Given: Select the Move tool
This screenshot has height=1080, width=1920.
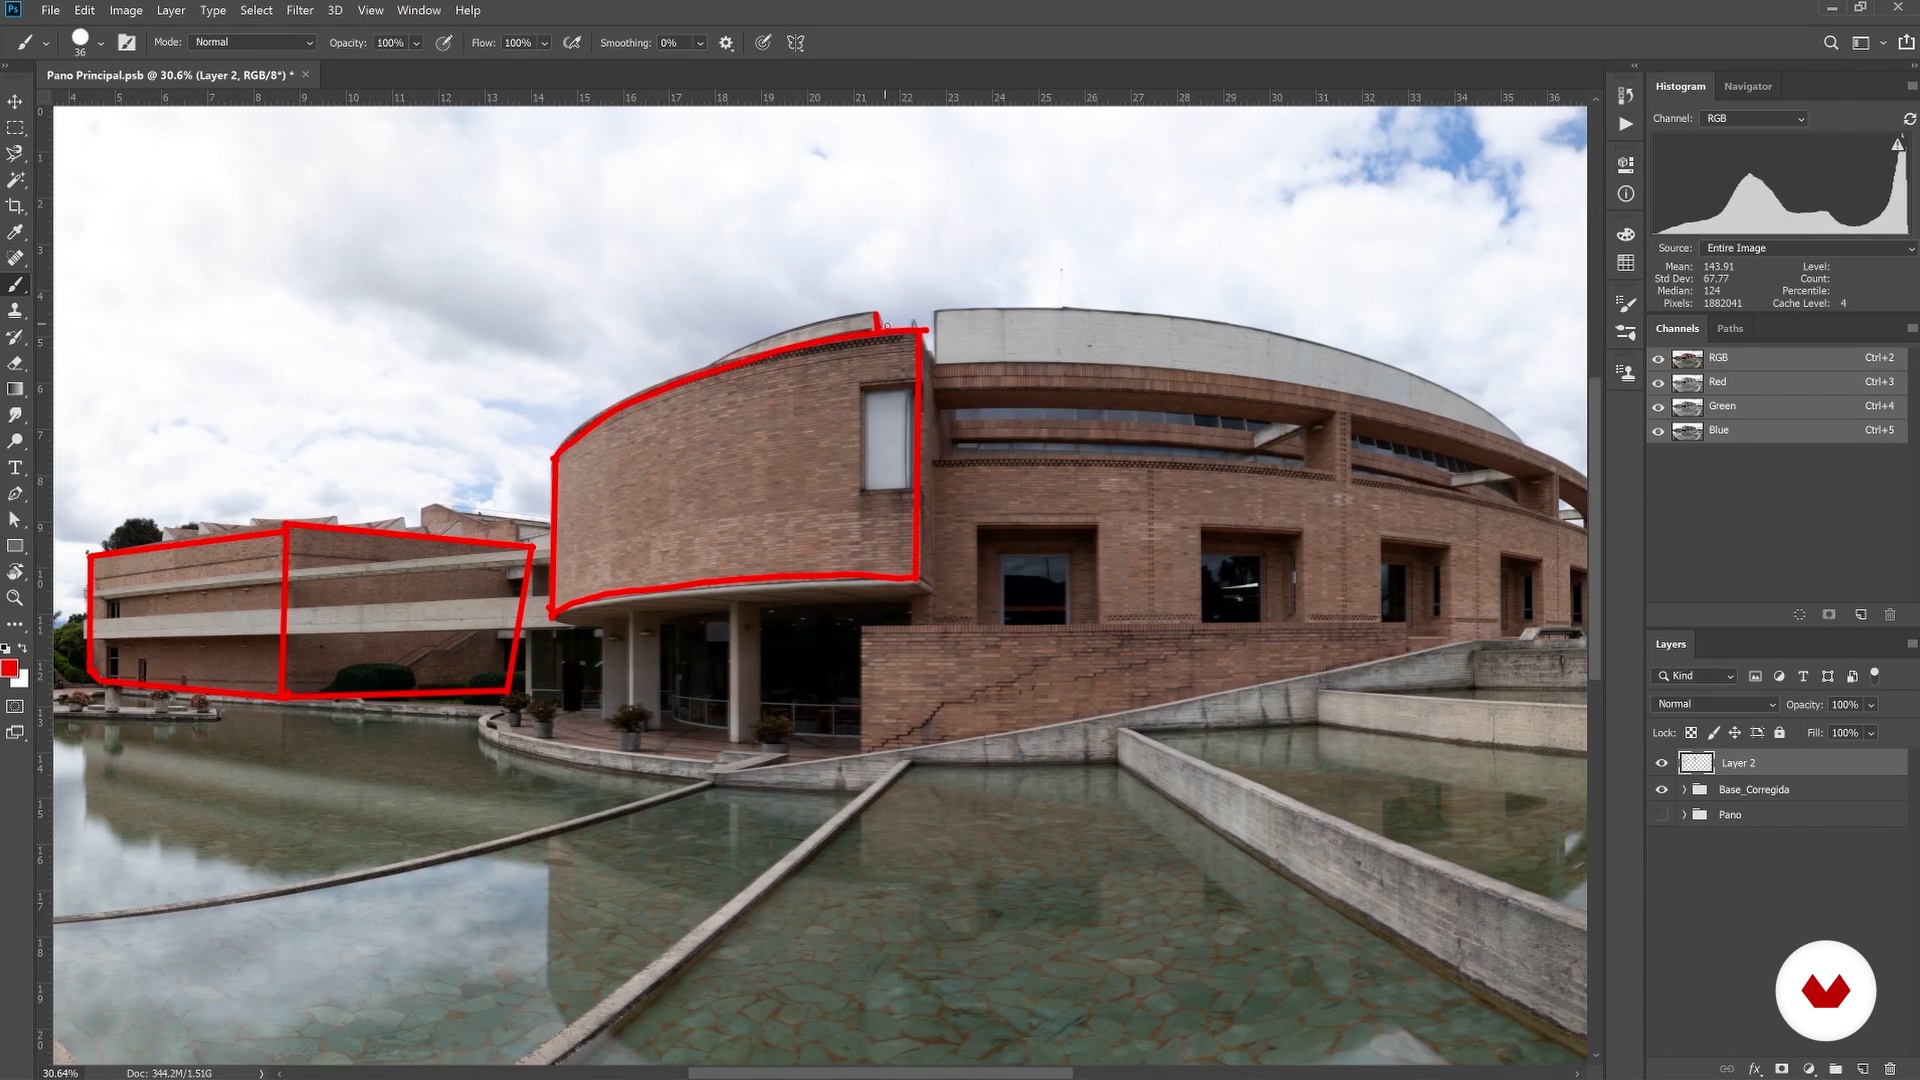Looking at the screenshot, I should (x=15, y=102).
